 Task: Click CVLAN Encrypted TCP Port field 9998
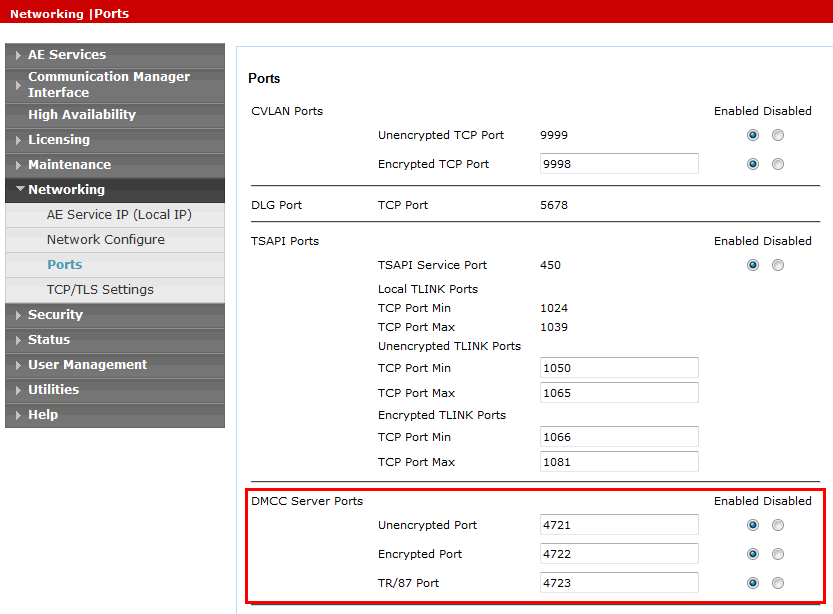click(619, 164)
